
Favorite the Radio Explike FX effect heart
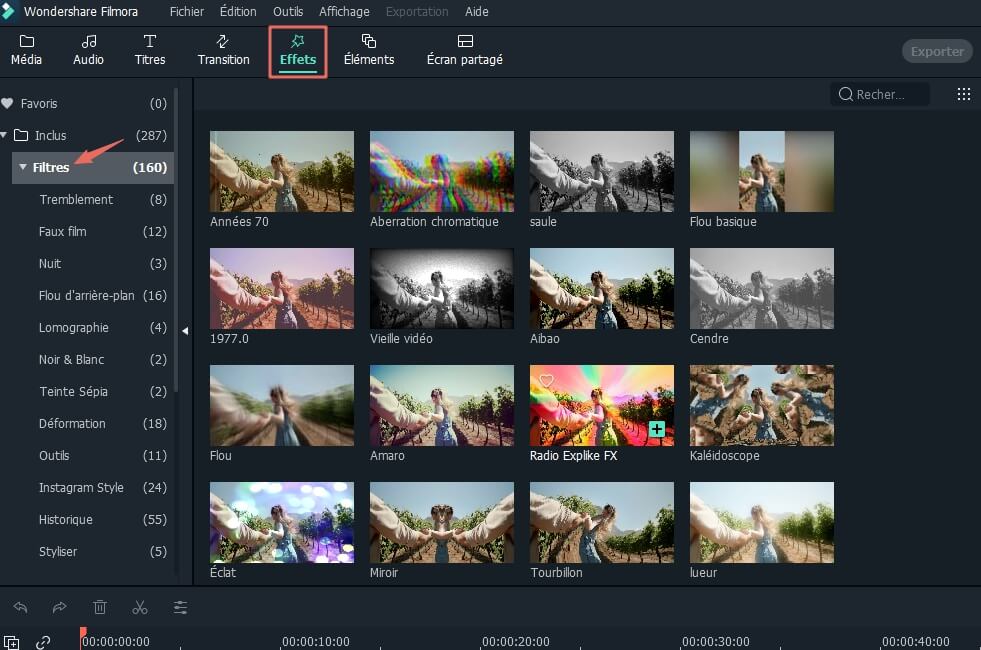point(547,380)
